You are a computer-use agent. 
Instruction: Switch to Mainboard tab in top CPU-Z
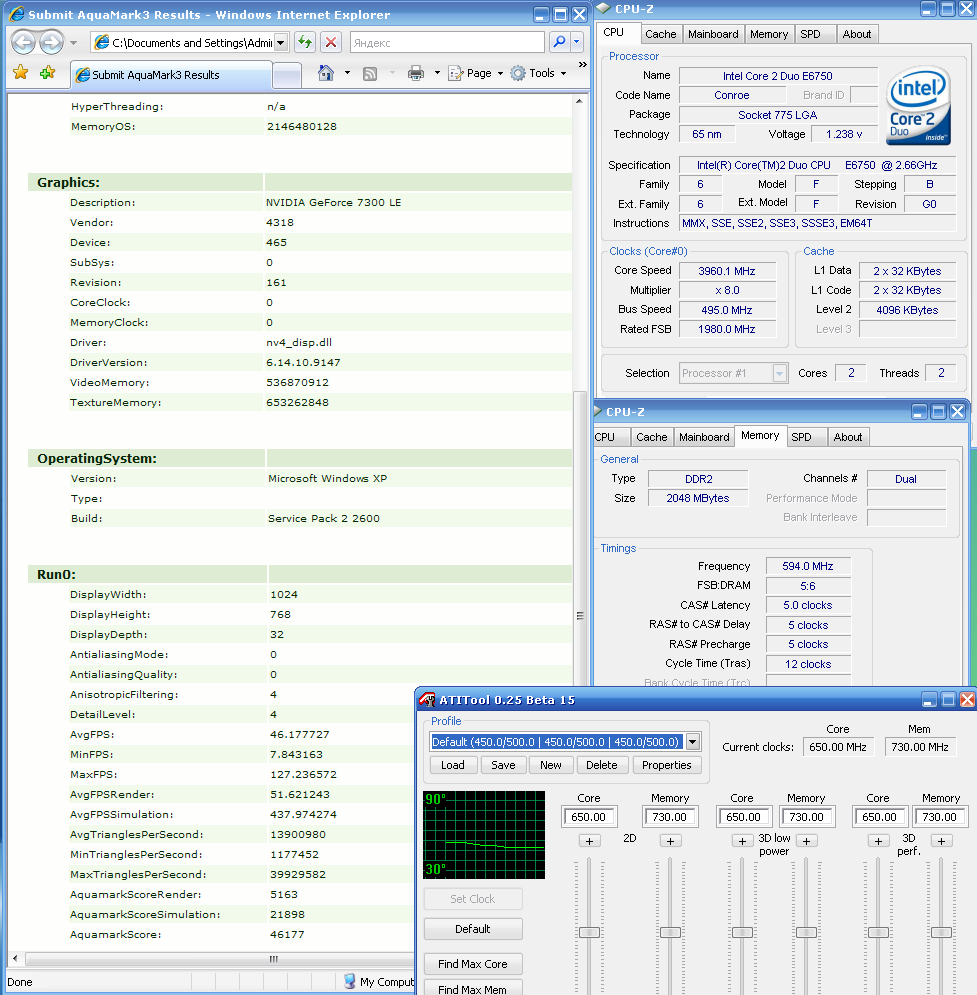pyautogui.click(x=713, y=34)
